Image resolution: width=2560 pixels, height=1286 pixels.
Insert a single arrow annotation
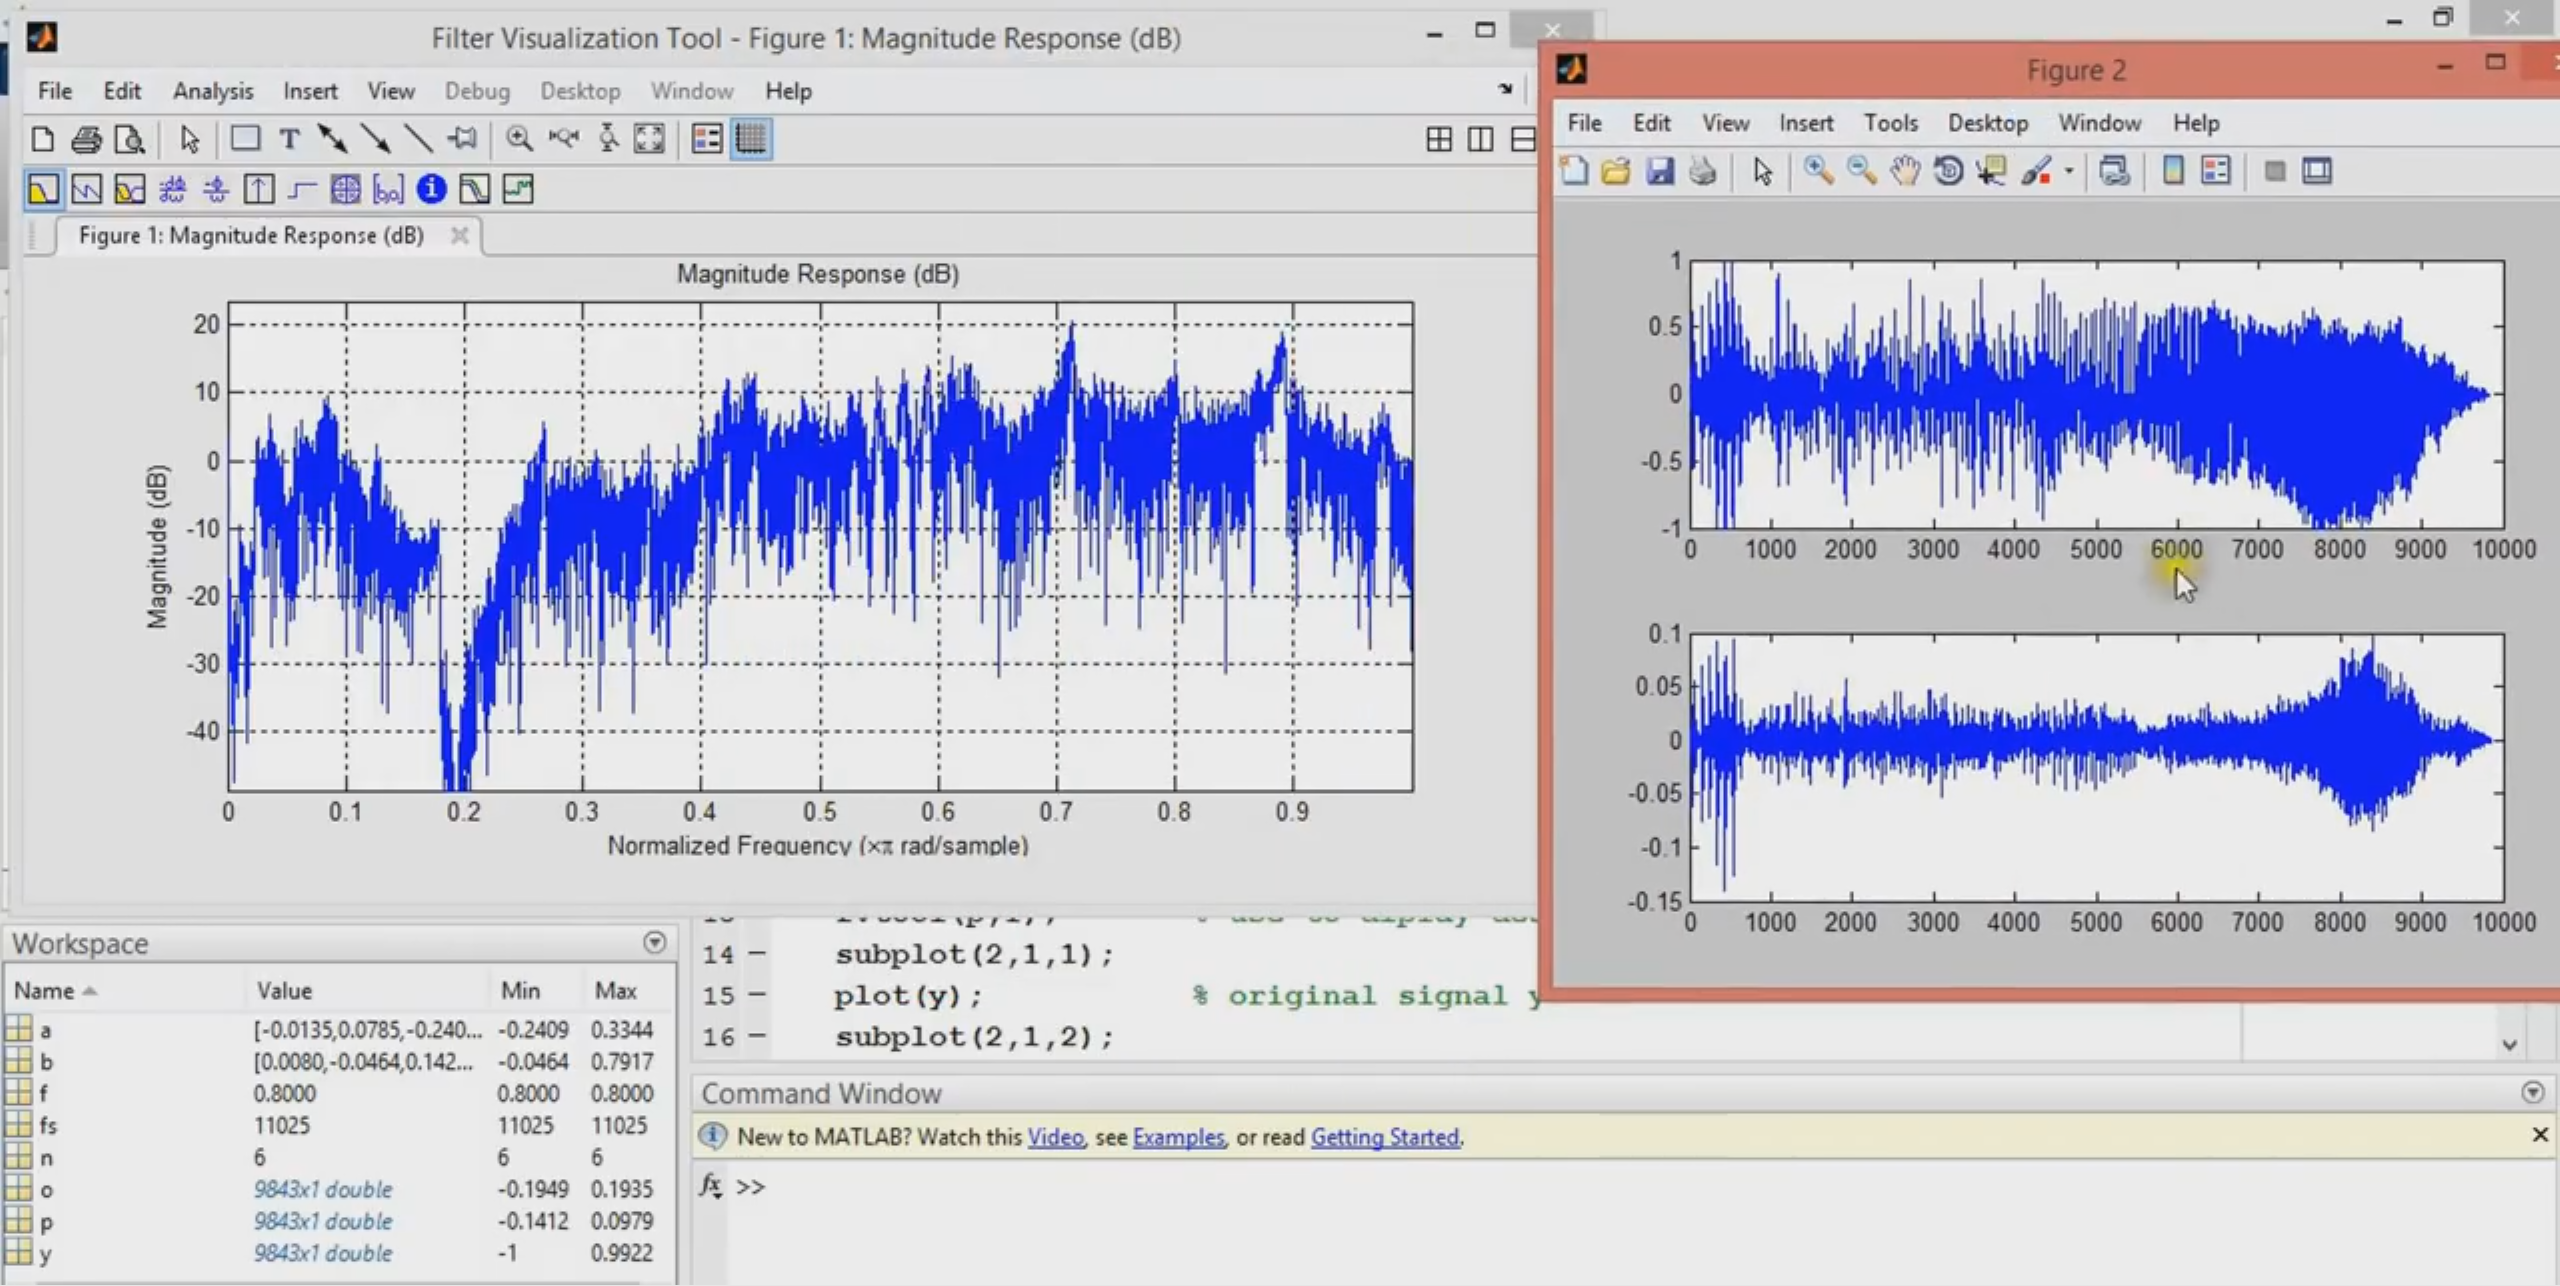[376, 139]
